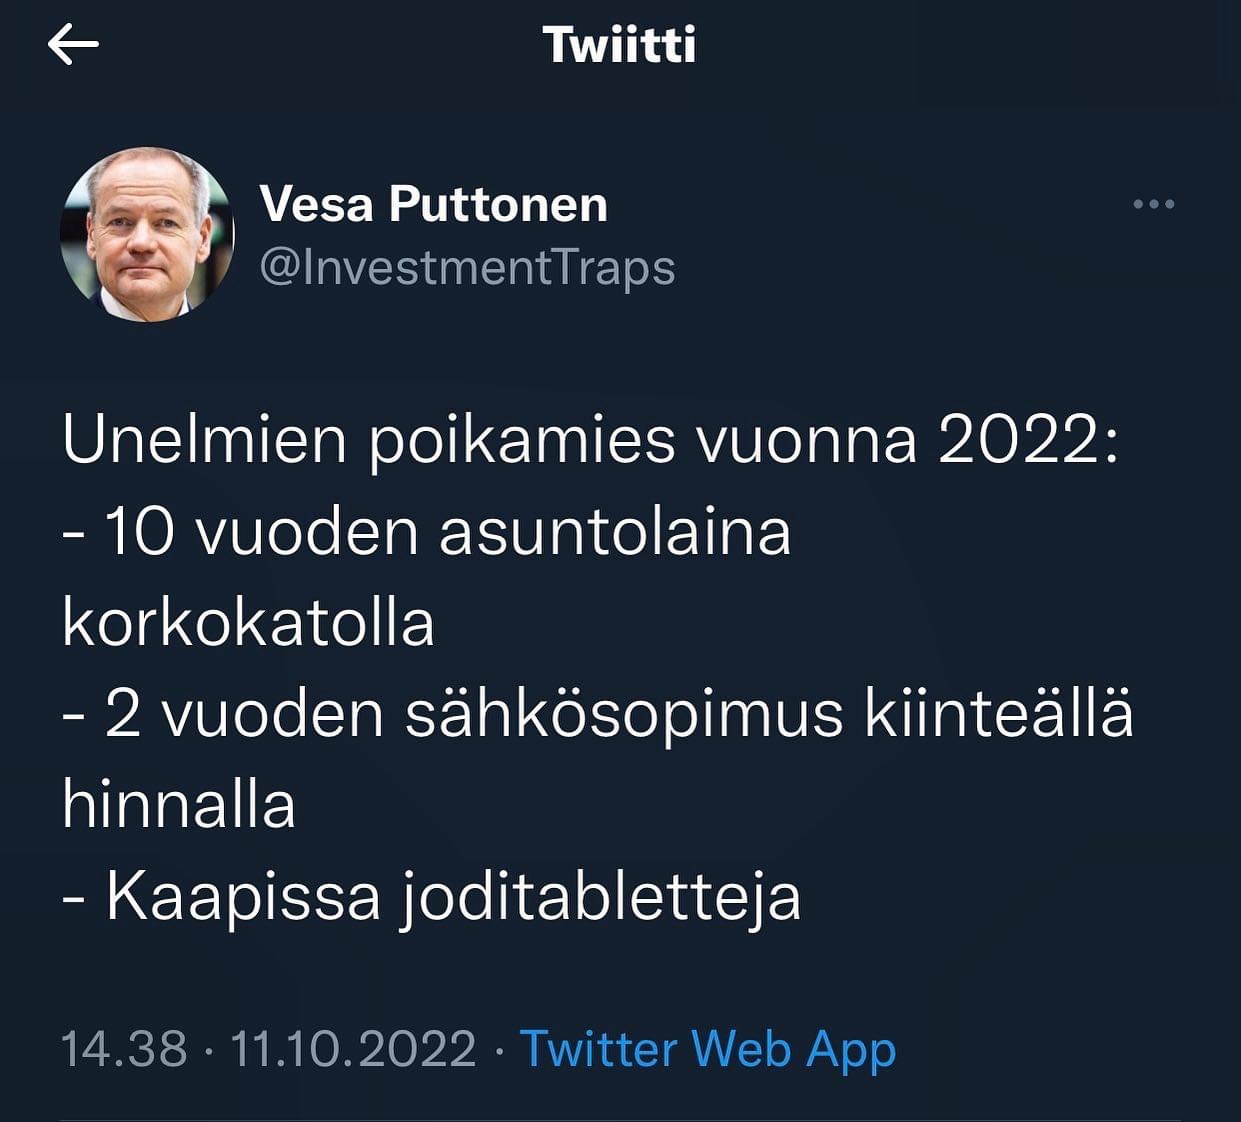The image size is (1241, 1122).
Task: Click the word "sähkösopimus" in the tweet
Action: [x=624, y=714]
